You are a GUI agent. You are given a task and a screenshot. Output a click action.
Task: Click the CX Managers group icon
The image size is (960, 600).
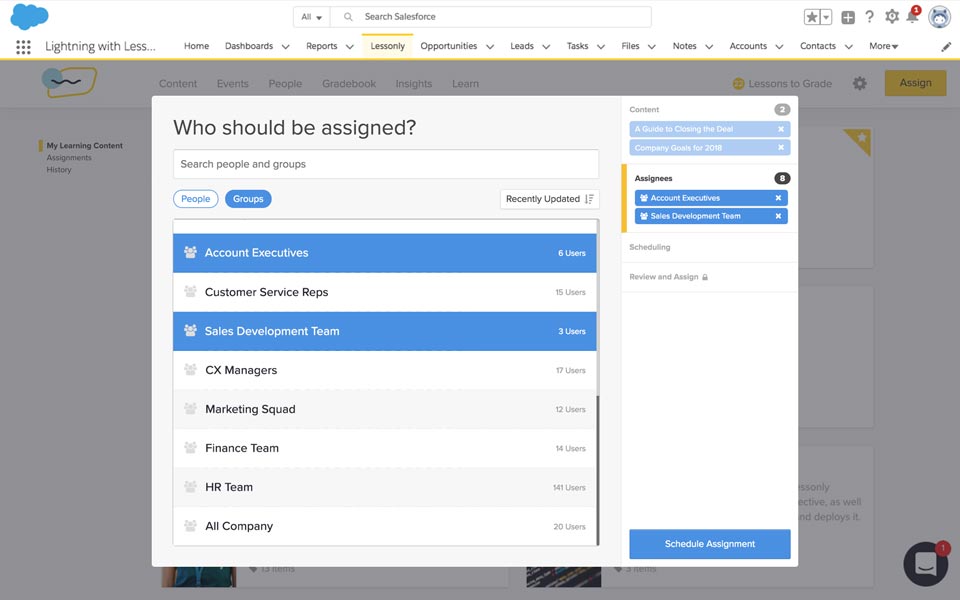(190, 370)
